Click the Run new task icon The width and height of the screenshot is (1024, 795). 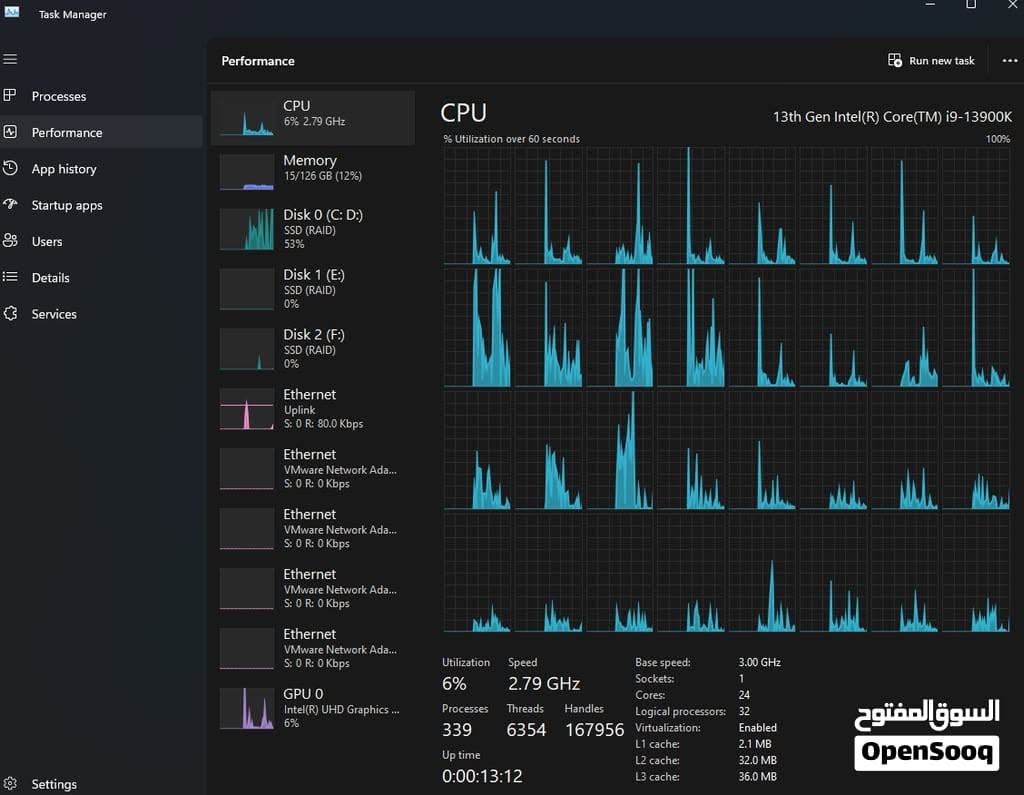[895, 60]
